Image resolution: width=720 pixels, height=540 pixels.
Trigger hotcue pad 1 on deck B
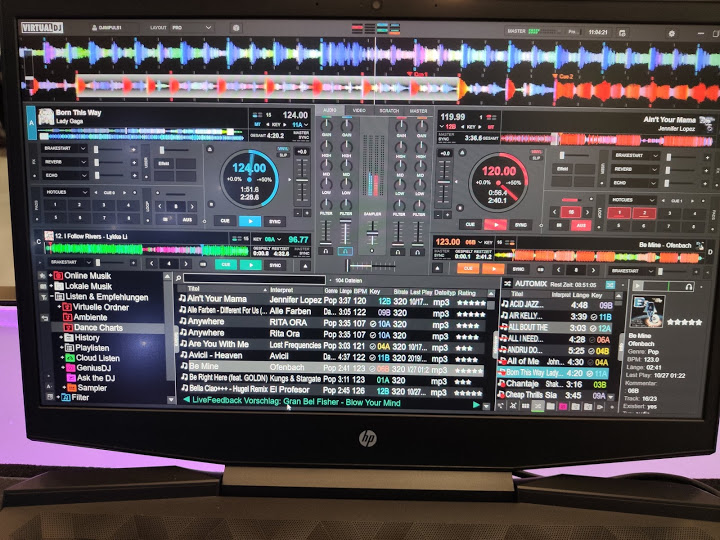point(619,213)
